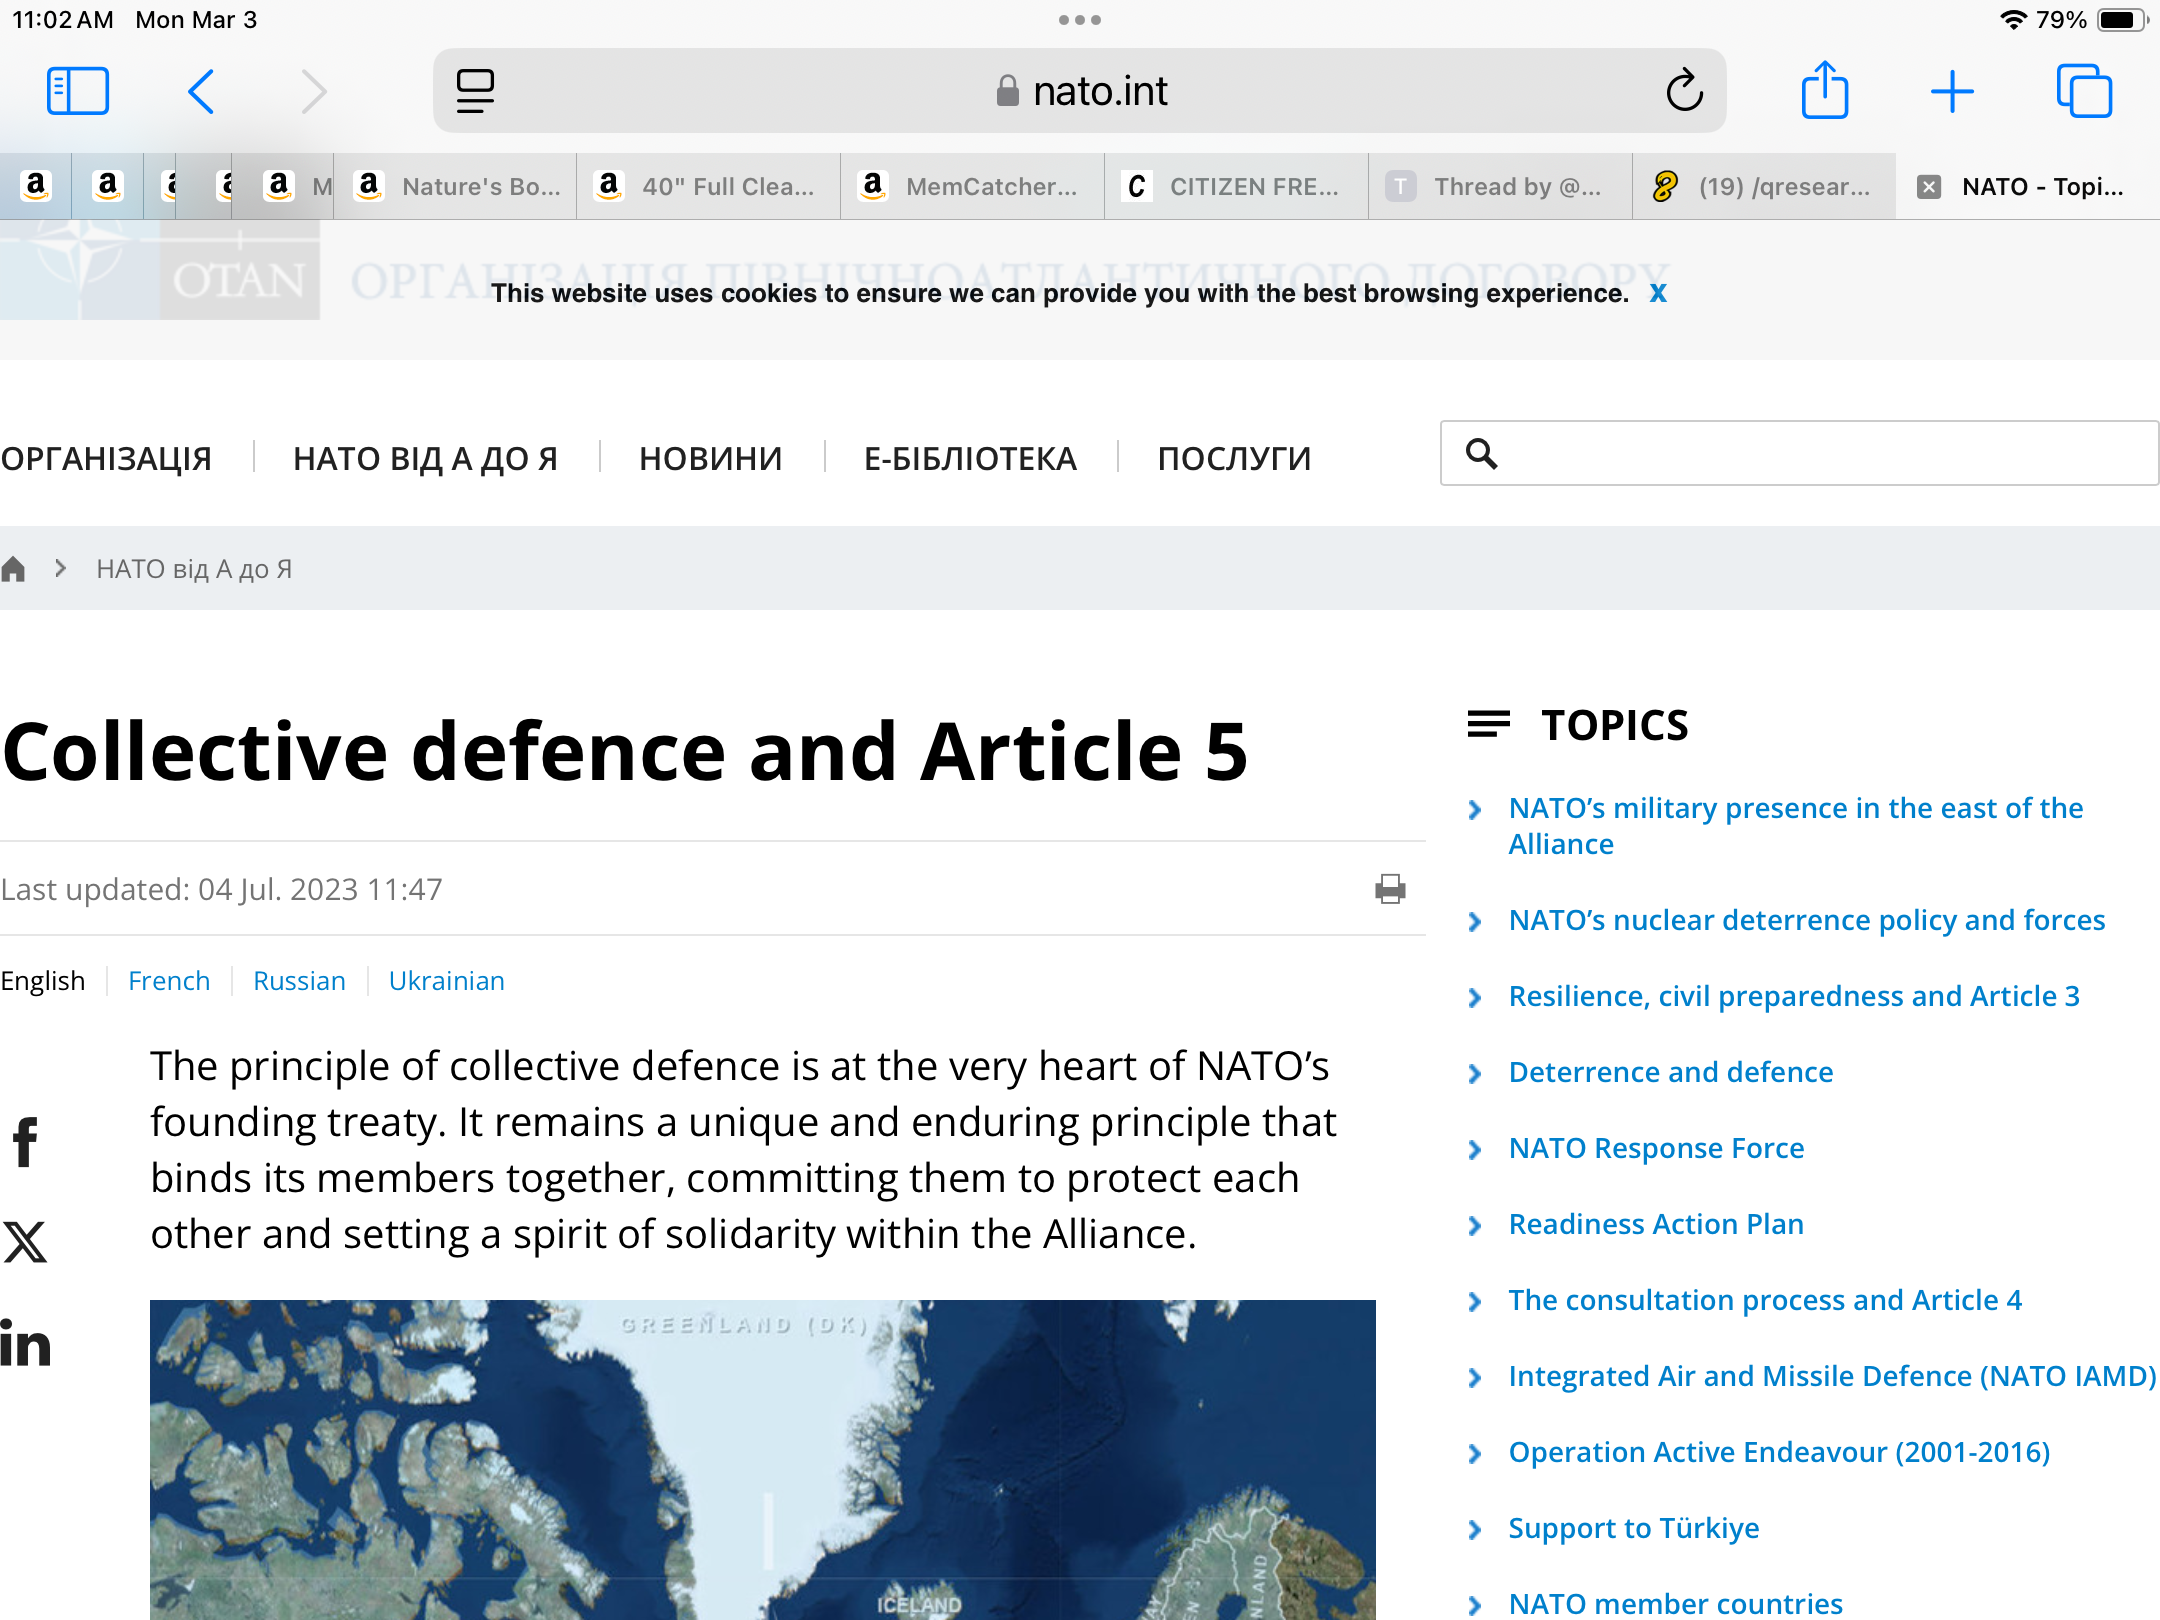The image size is (2160, 1620).
Task: Switch article language to Ukrainian
Action: pos(446,980)
